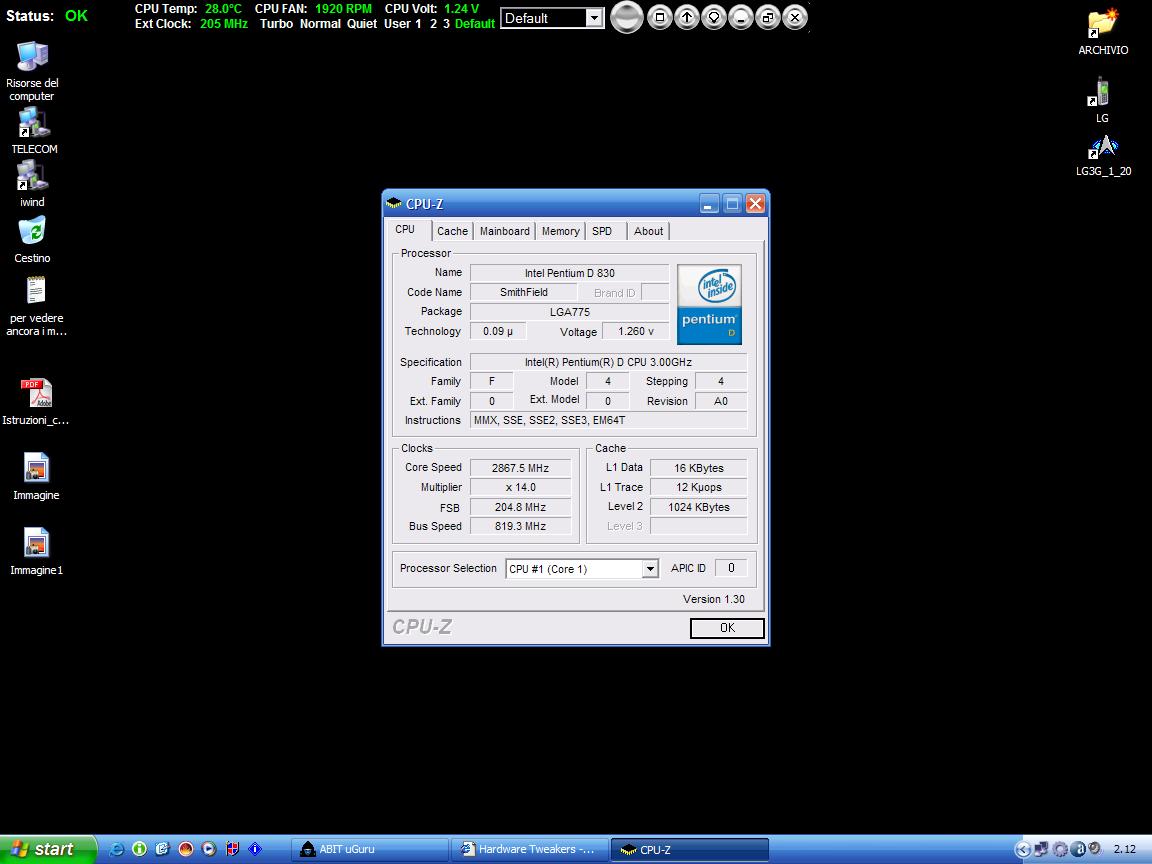Click the uGuru square icon button
Screen dimensions: 1152x864
pyautogui.click(x=660, y=17)
